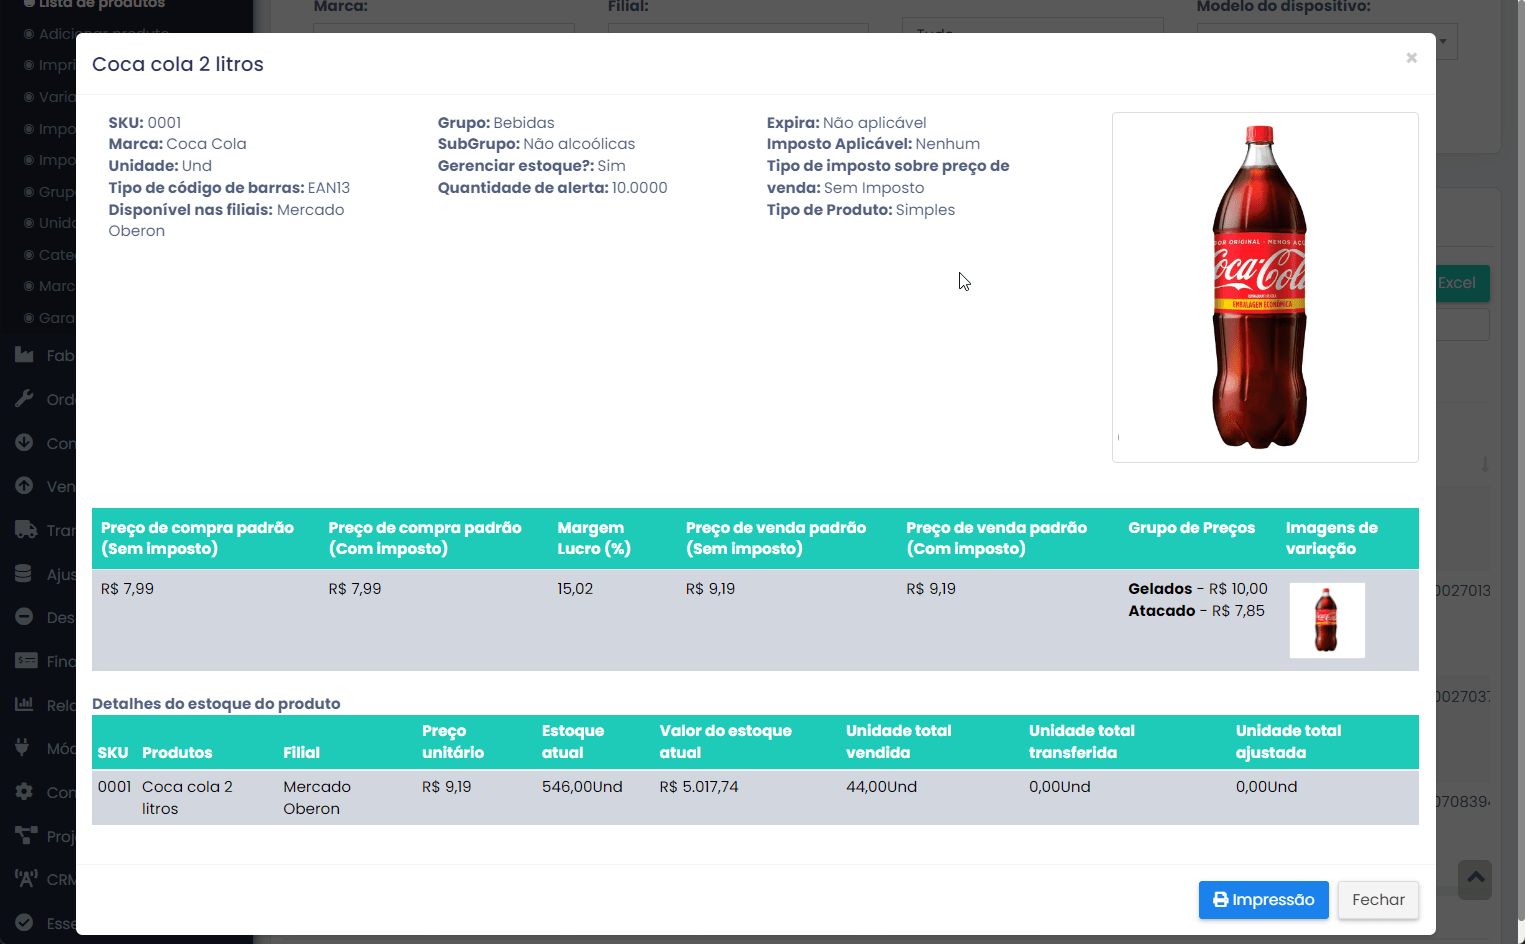Click the Atacado price R$ 7,85

1238,611
